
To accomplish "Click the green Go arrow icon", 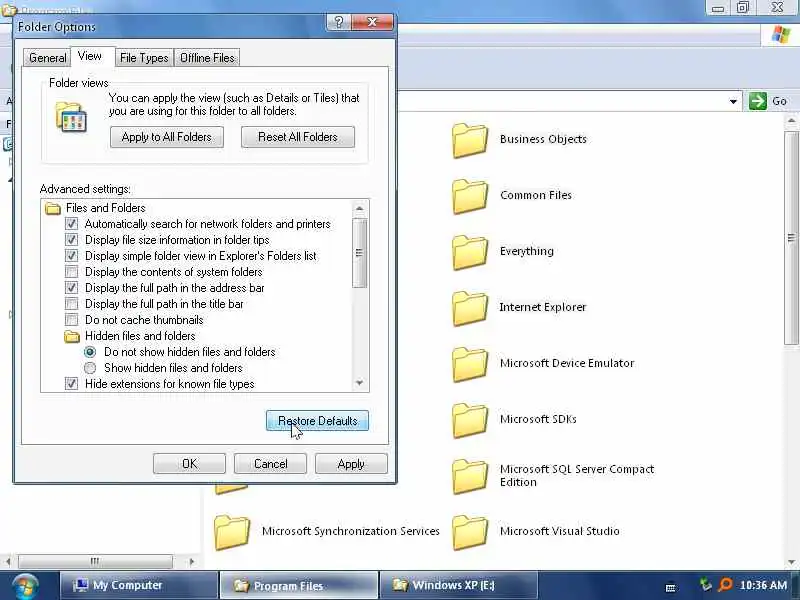I will click(x=758, y=101).
